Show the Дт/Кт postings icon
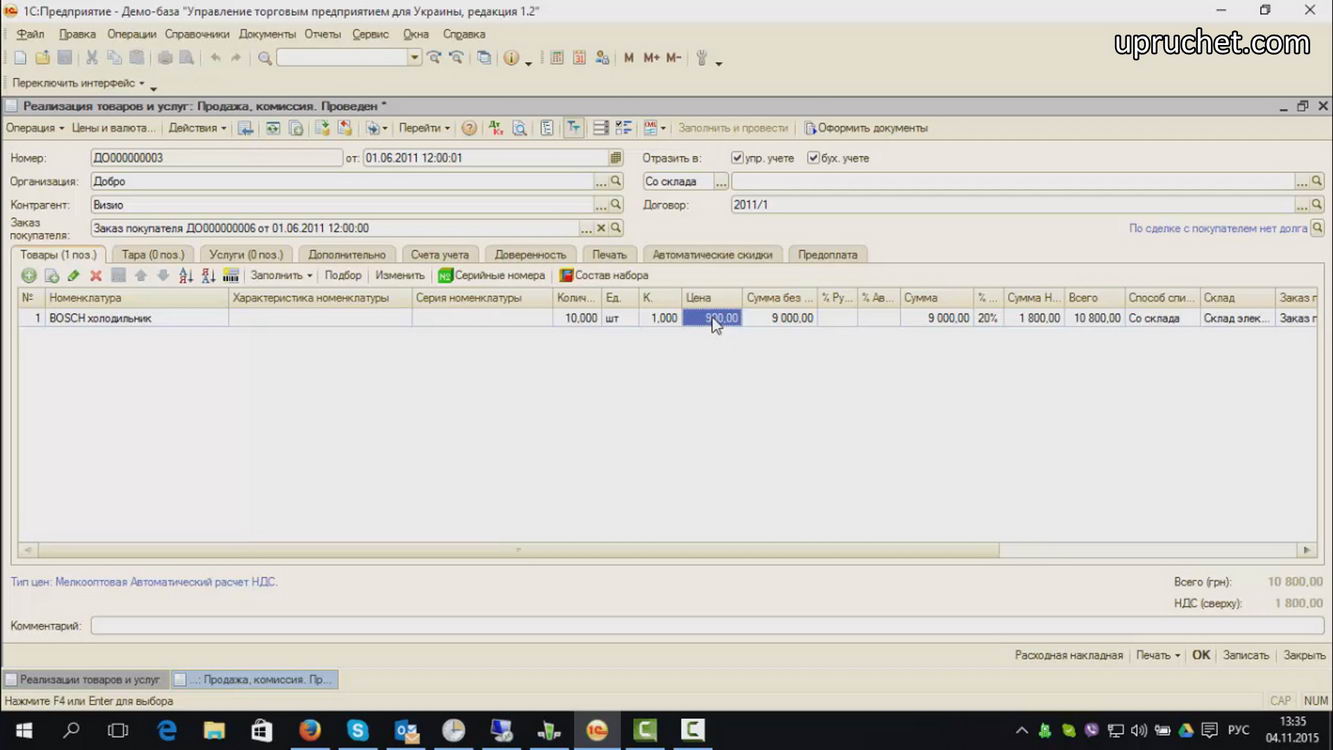The height and width of the screenshot is (750, 1333). [x=496, y=128]
